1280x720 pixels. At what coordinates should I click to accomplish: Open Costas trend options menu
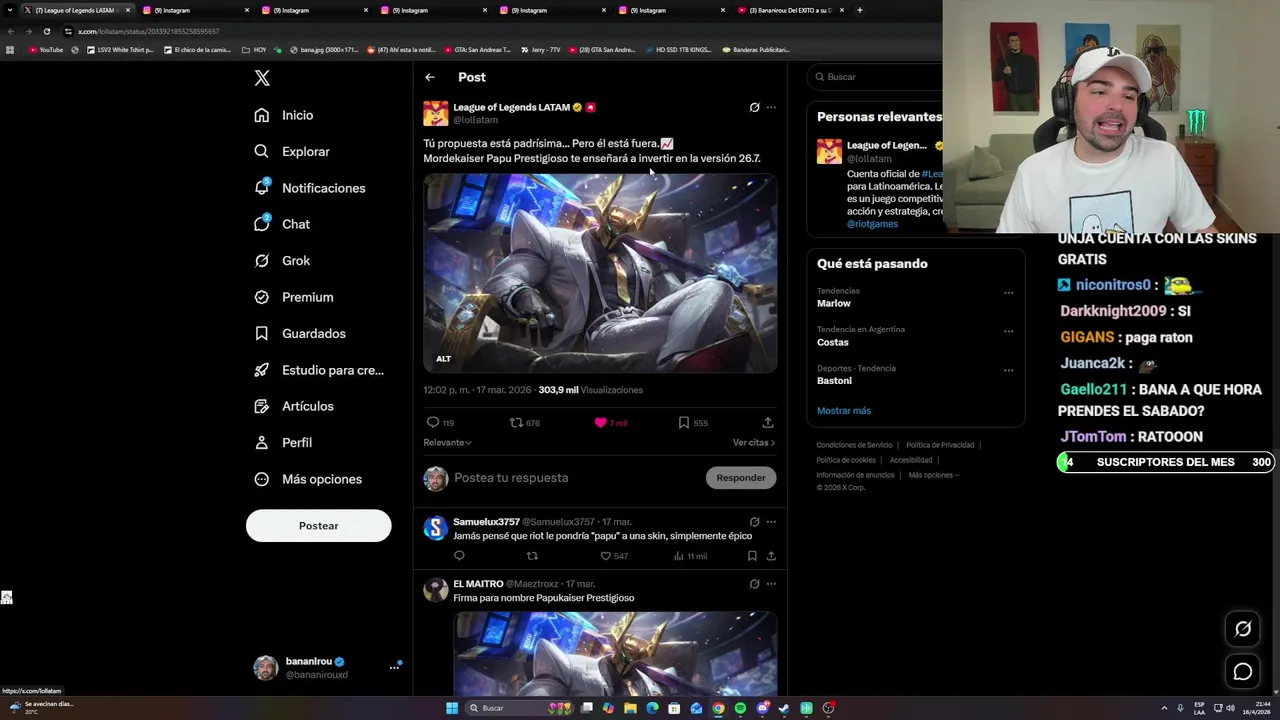click(1008, 331)
